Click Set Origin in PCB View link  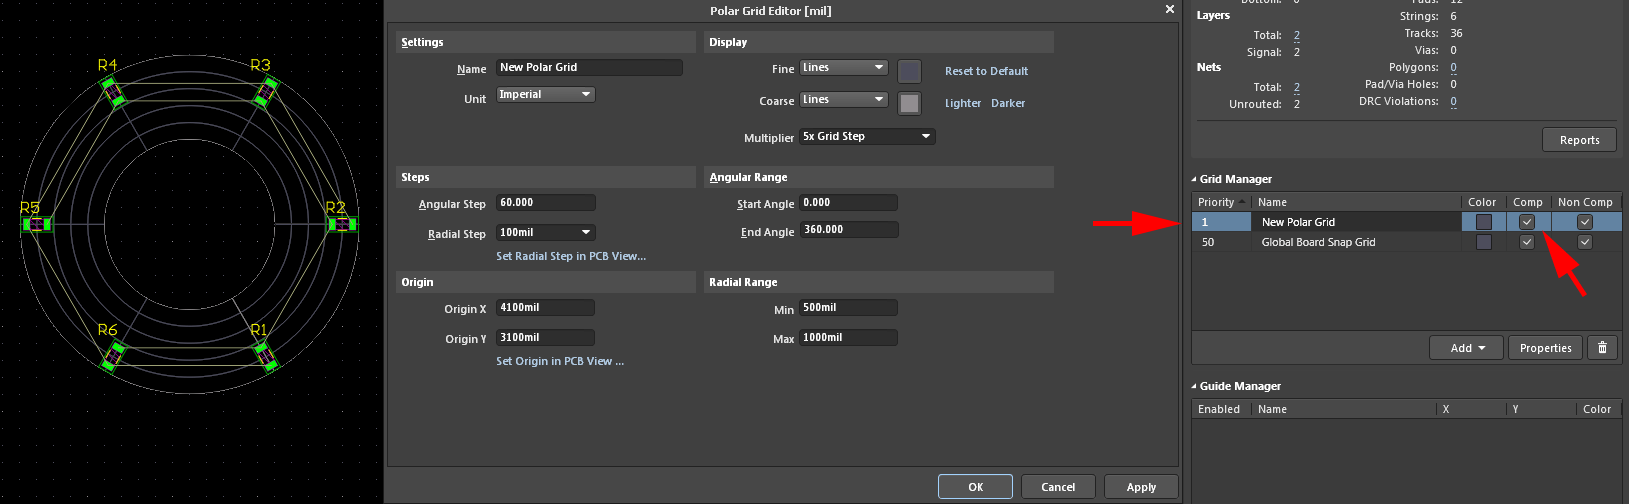pos(560,361)
